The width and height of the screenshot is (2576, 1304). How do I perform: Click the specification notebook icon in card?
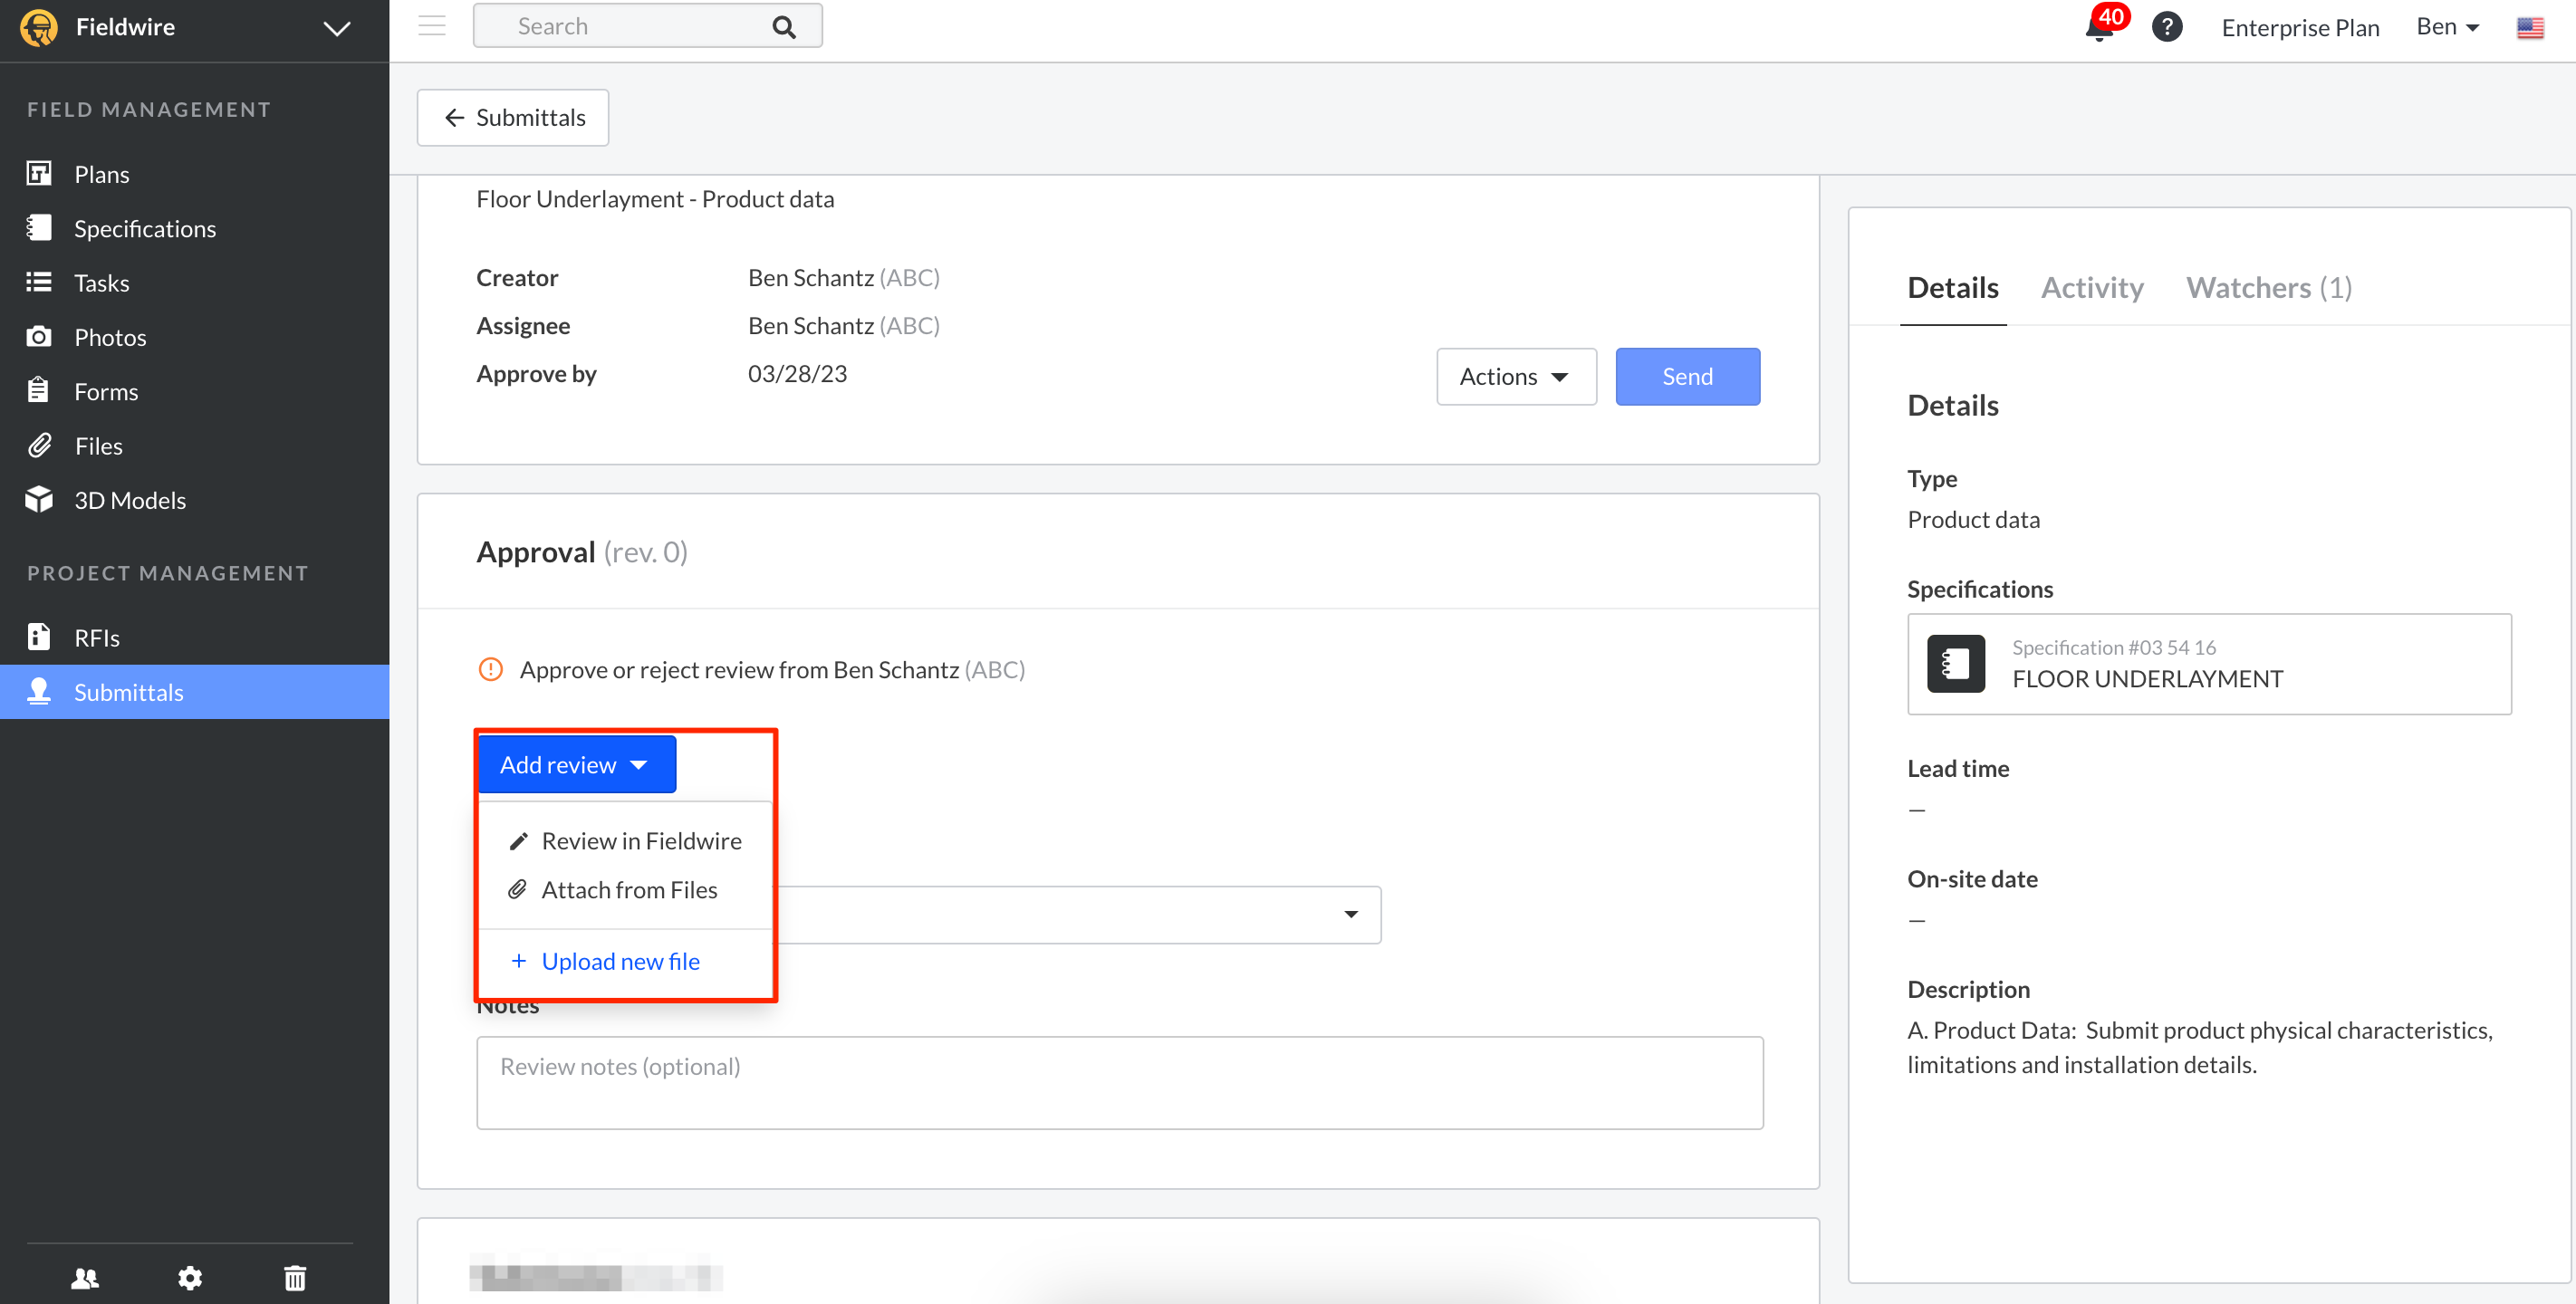point(1955,664)
